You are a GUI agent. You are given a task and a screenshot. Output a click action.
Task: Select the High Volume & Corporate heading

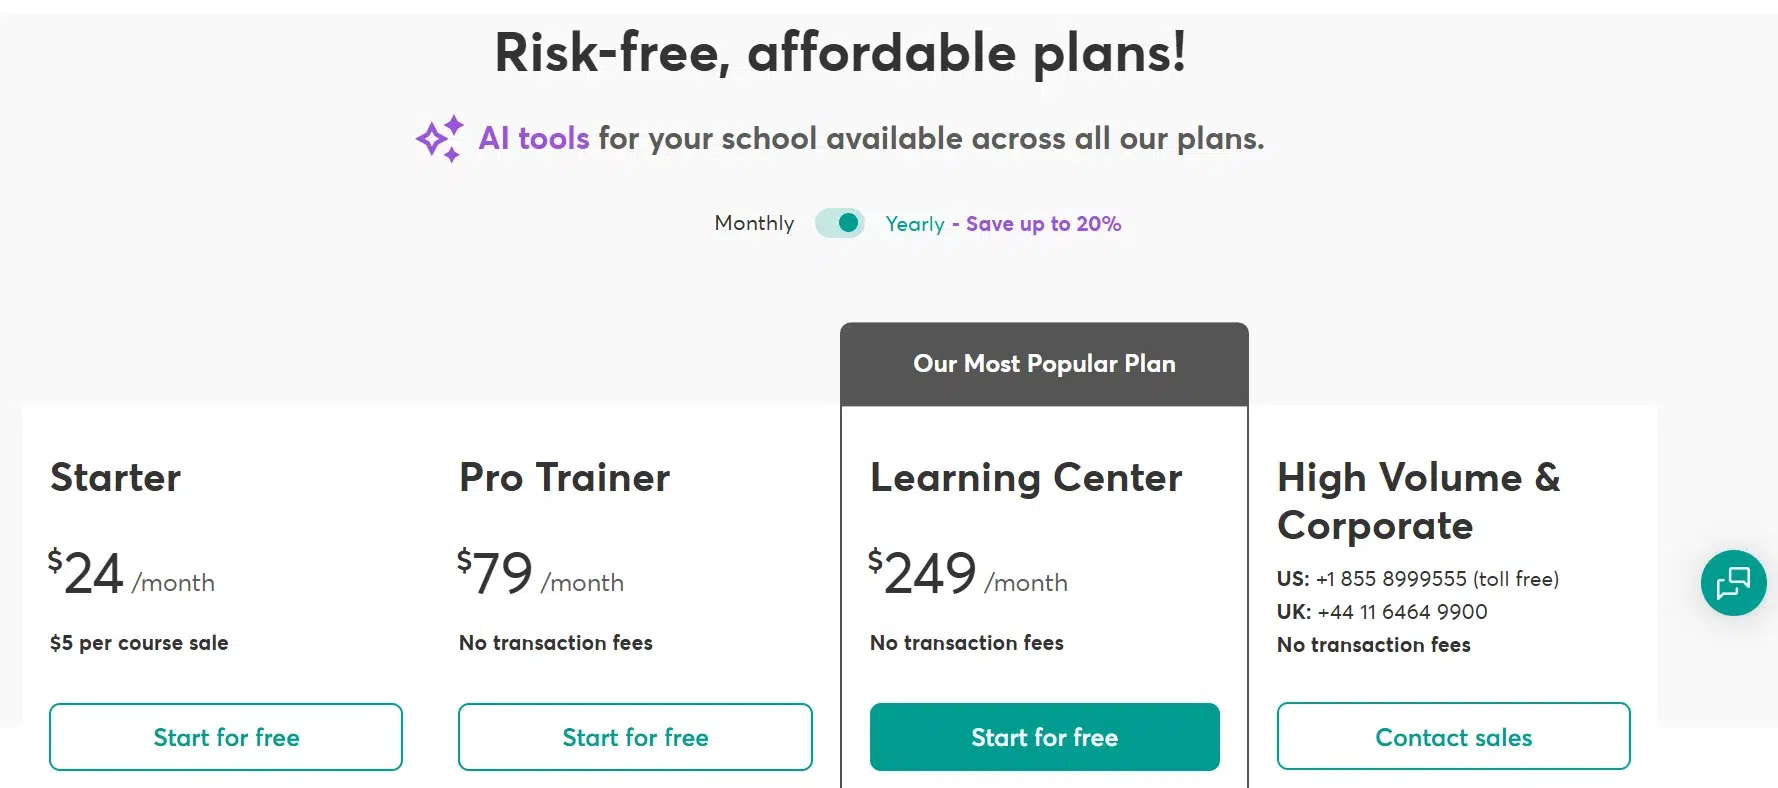[1418, 501]
